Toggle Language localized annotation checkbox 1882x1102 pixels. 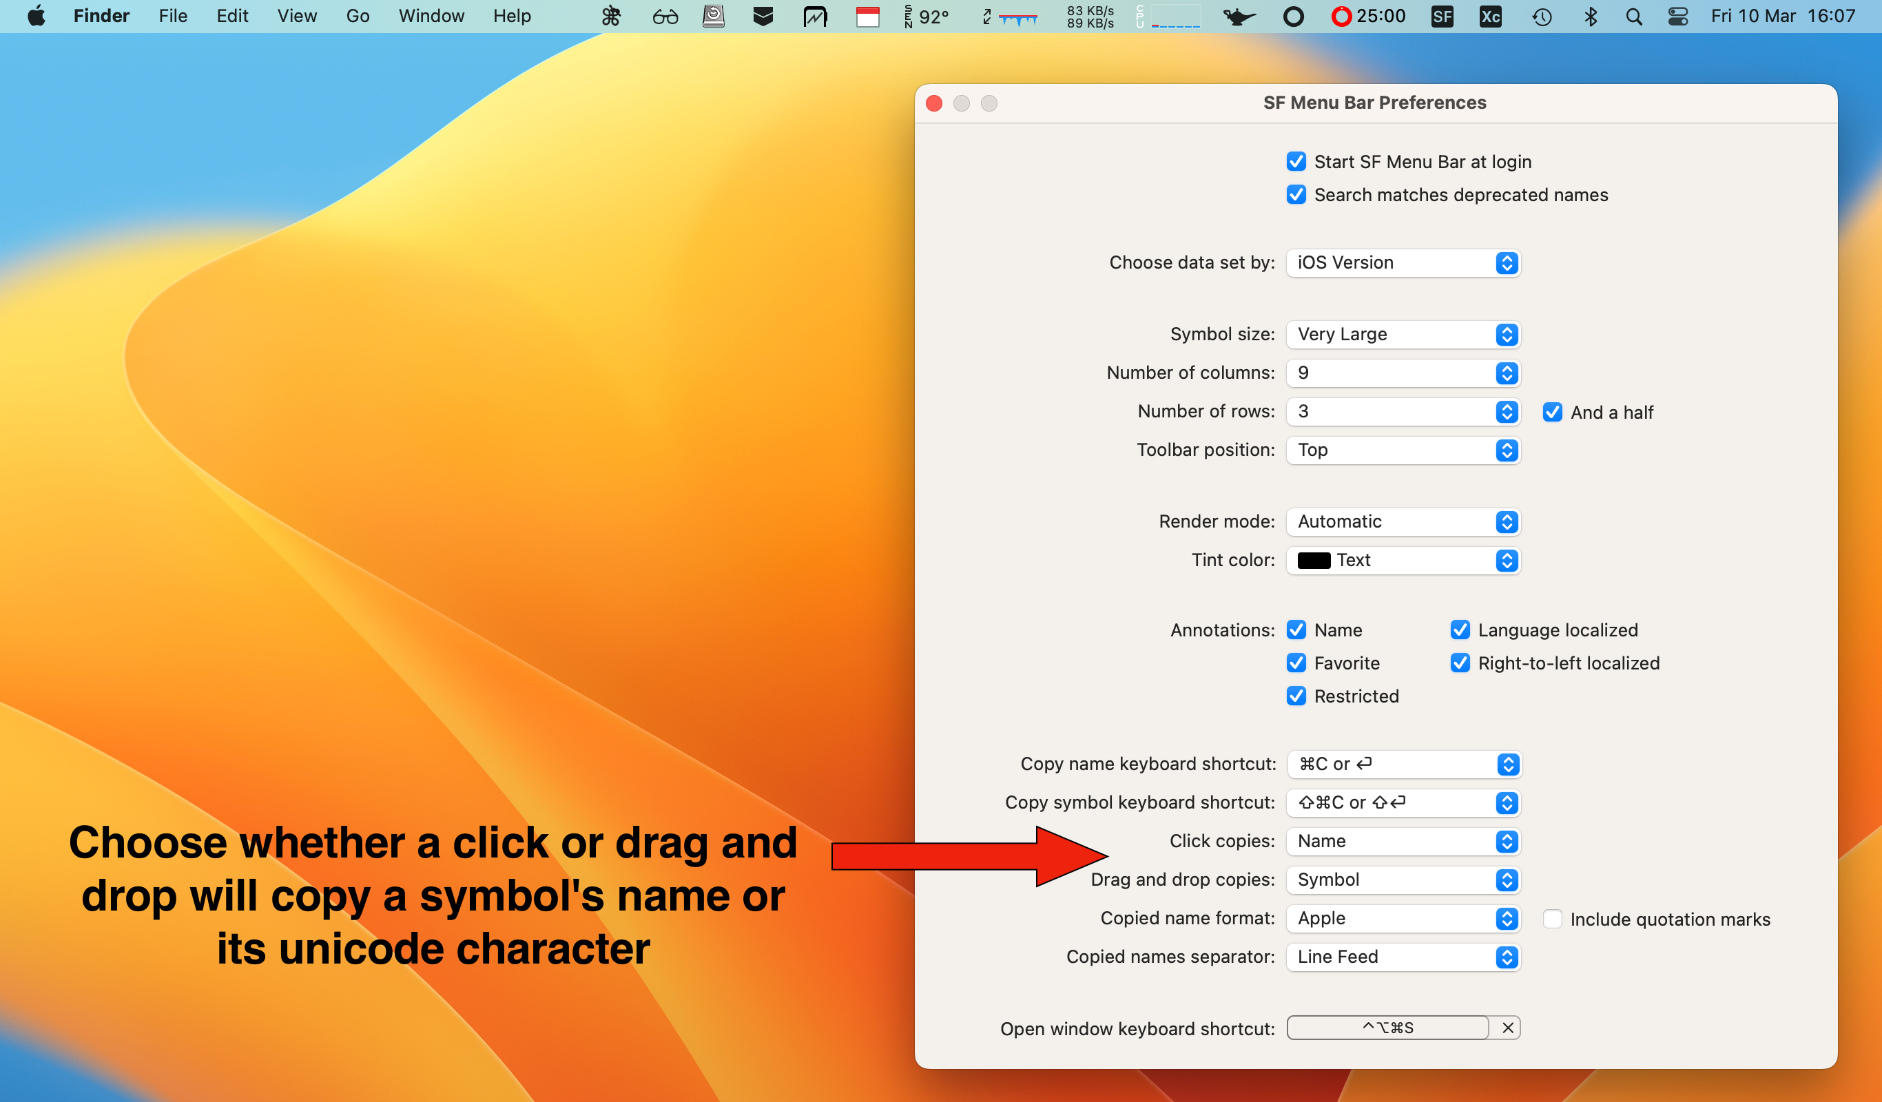pyautogui.click(x=1460, y=630)
